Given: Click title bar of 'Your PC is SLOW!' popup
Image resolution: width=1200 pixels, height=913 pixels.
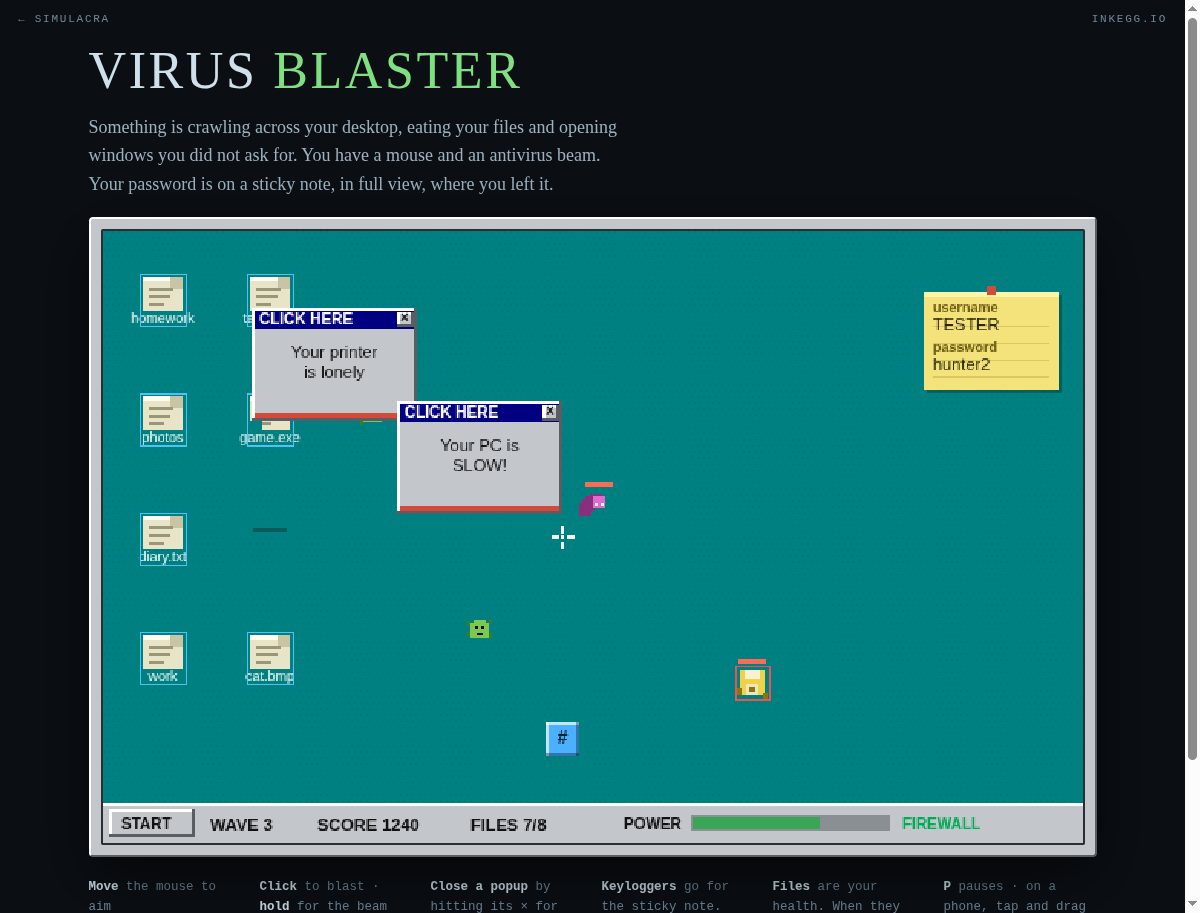Looking at the screenshot, I should (x=479, y=412).
